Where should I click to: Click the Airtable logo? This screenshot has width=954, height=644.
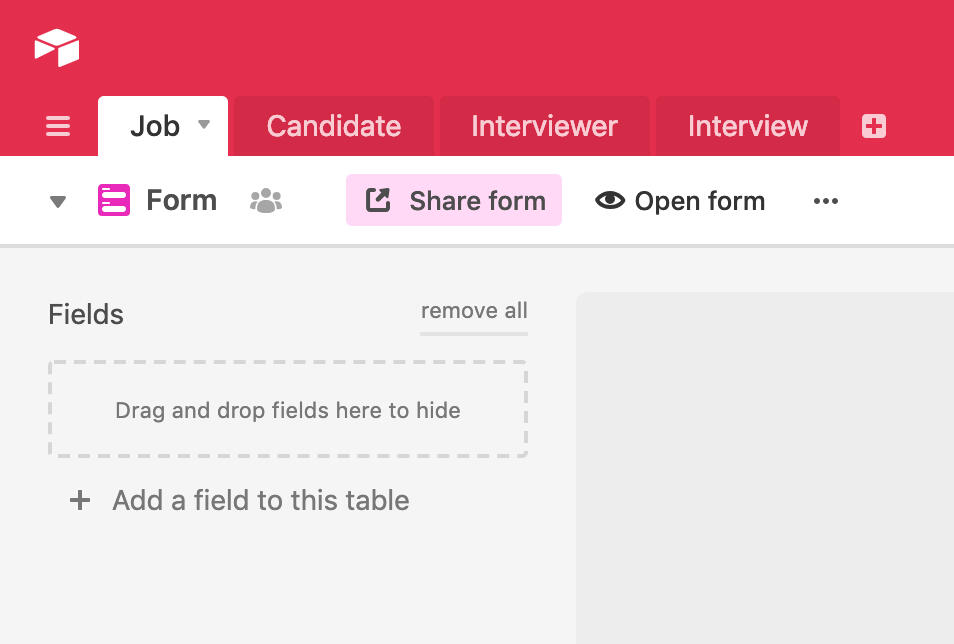pos(56,47)
